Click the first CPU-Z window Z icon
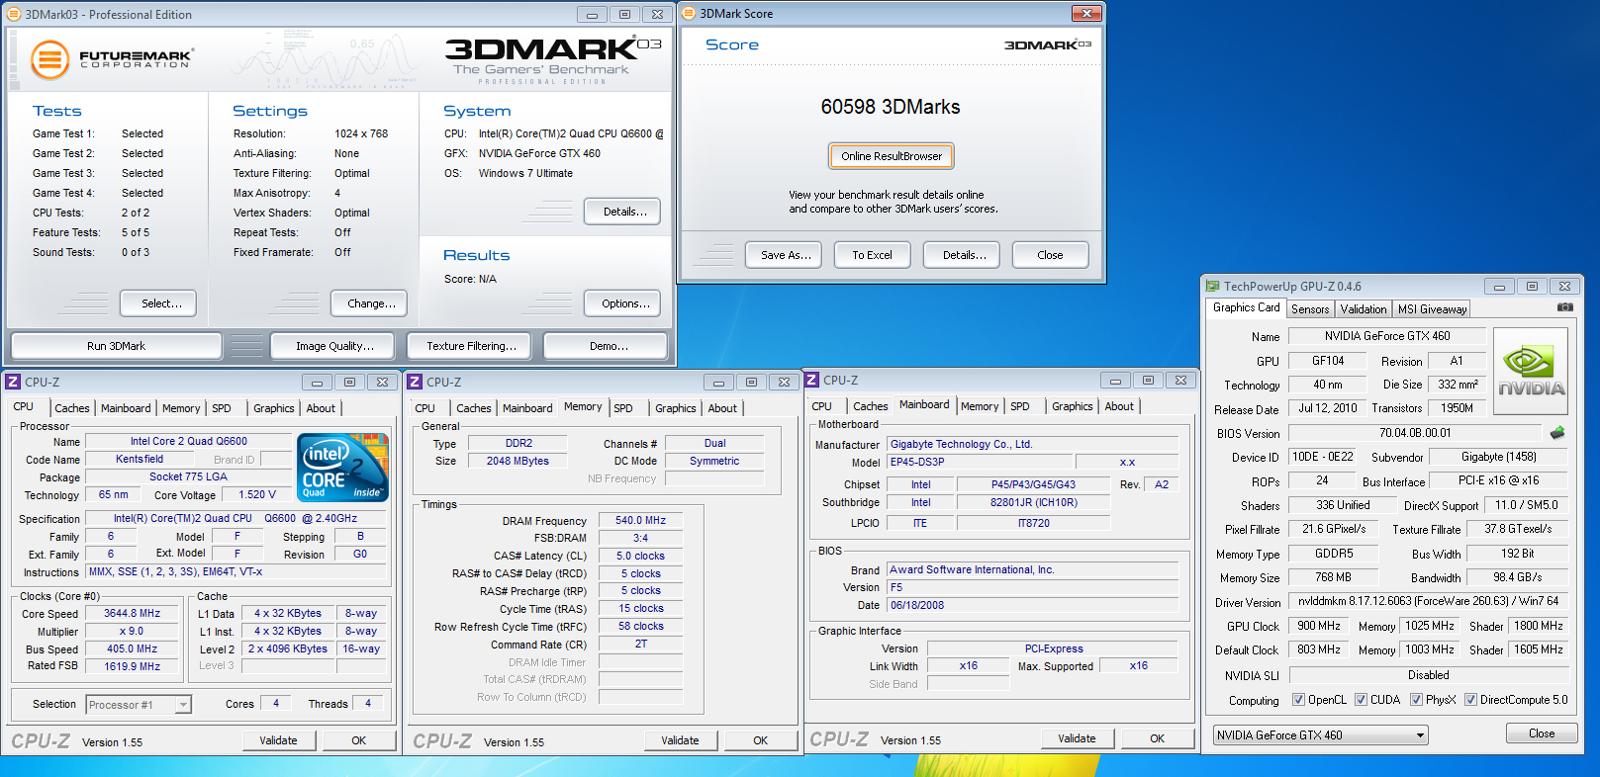 click(x=12, y=382)
